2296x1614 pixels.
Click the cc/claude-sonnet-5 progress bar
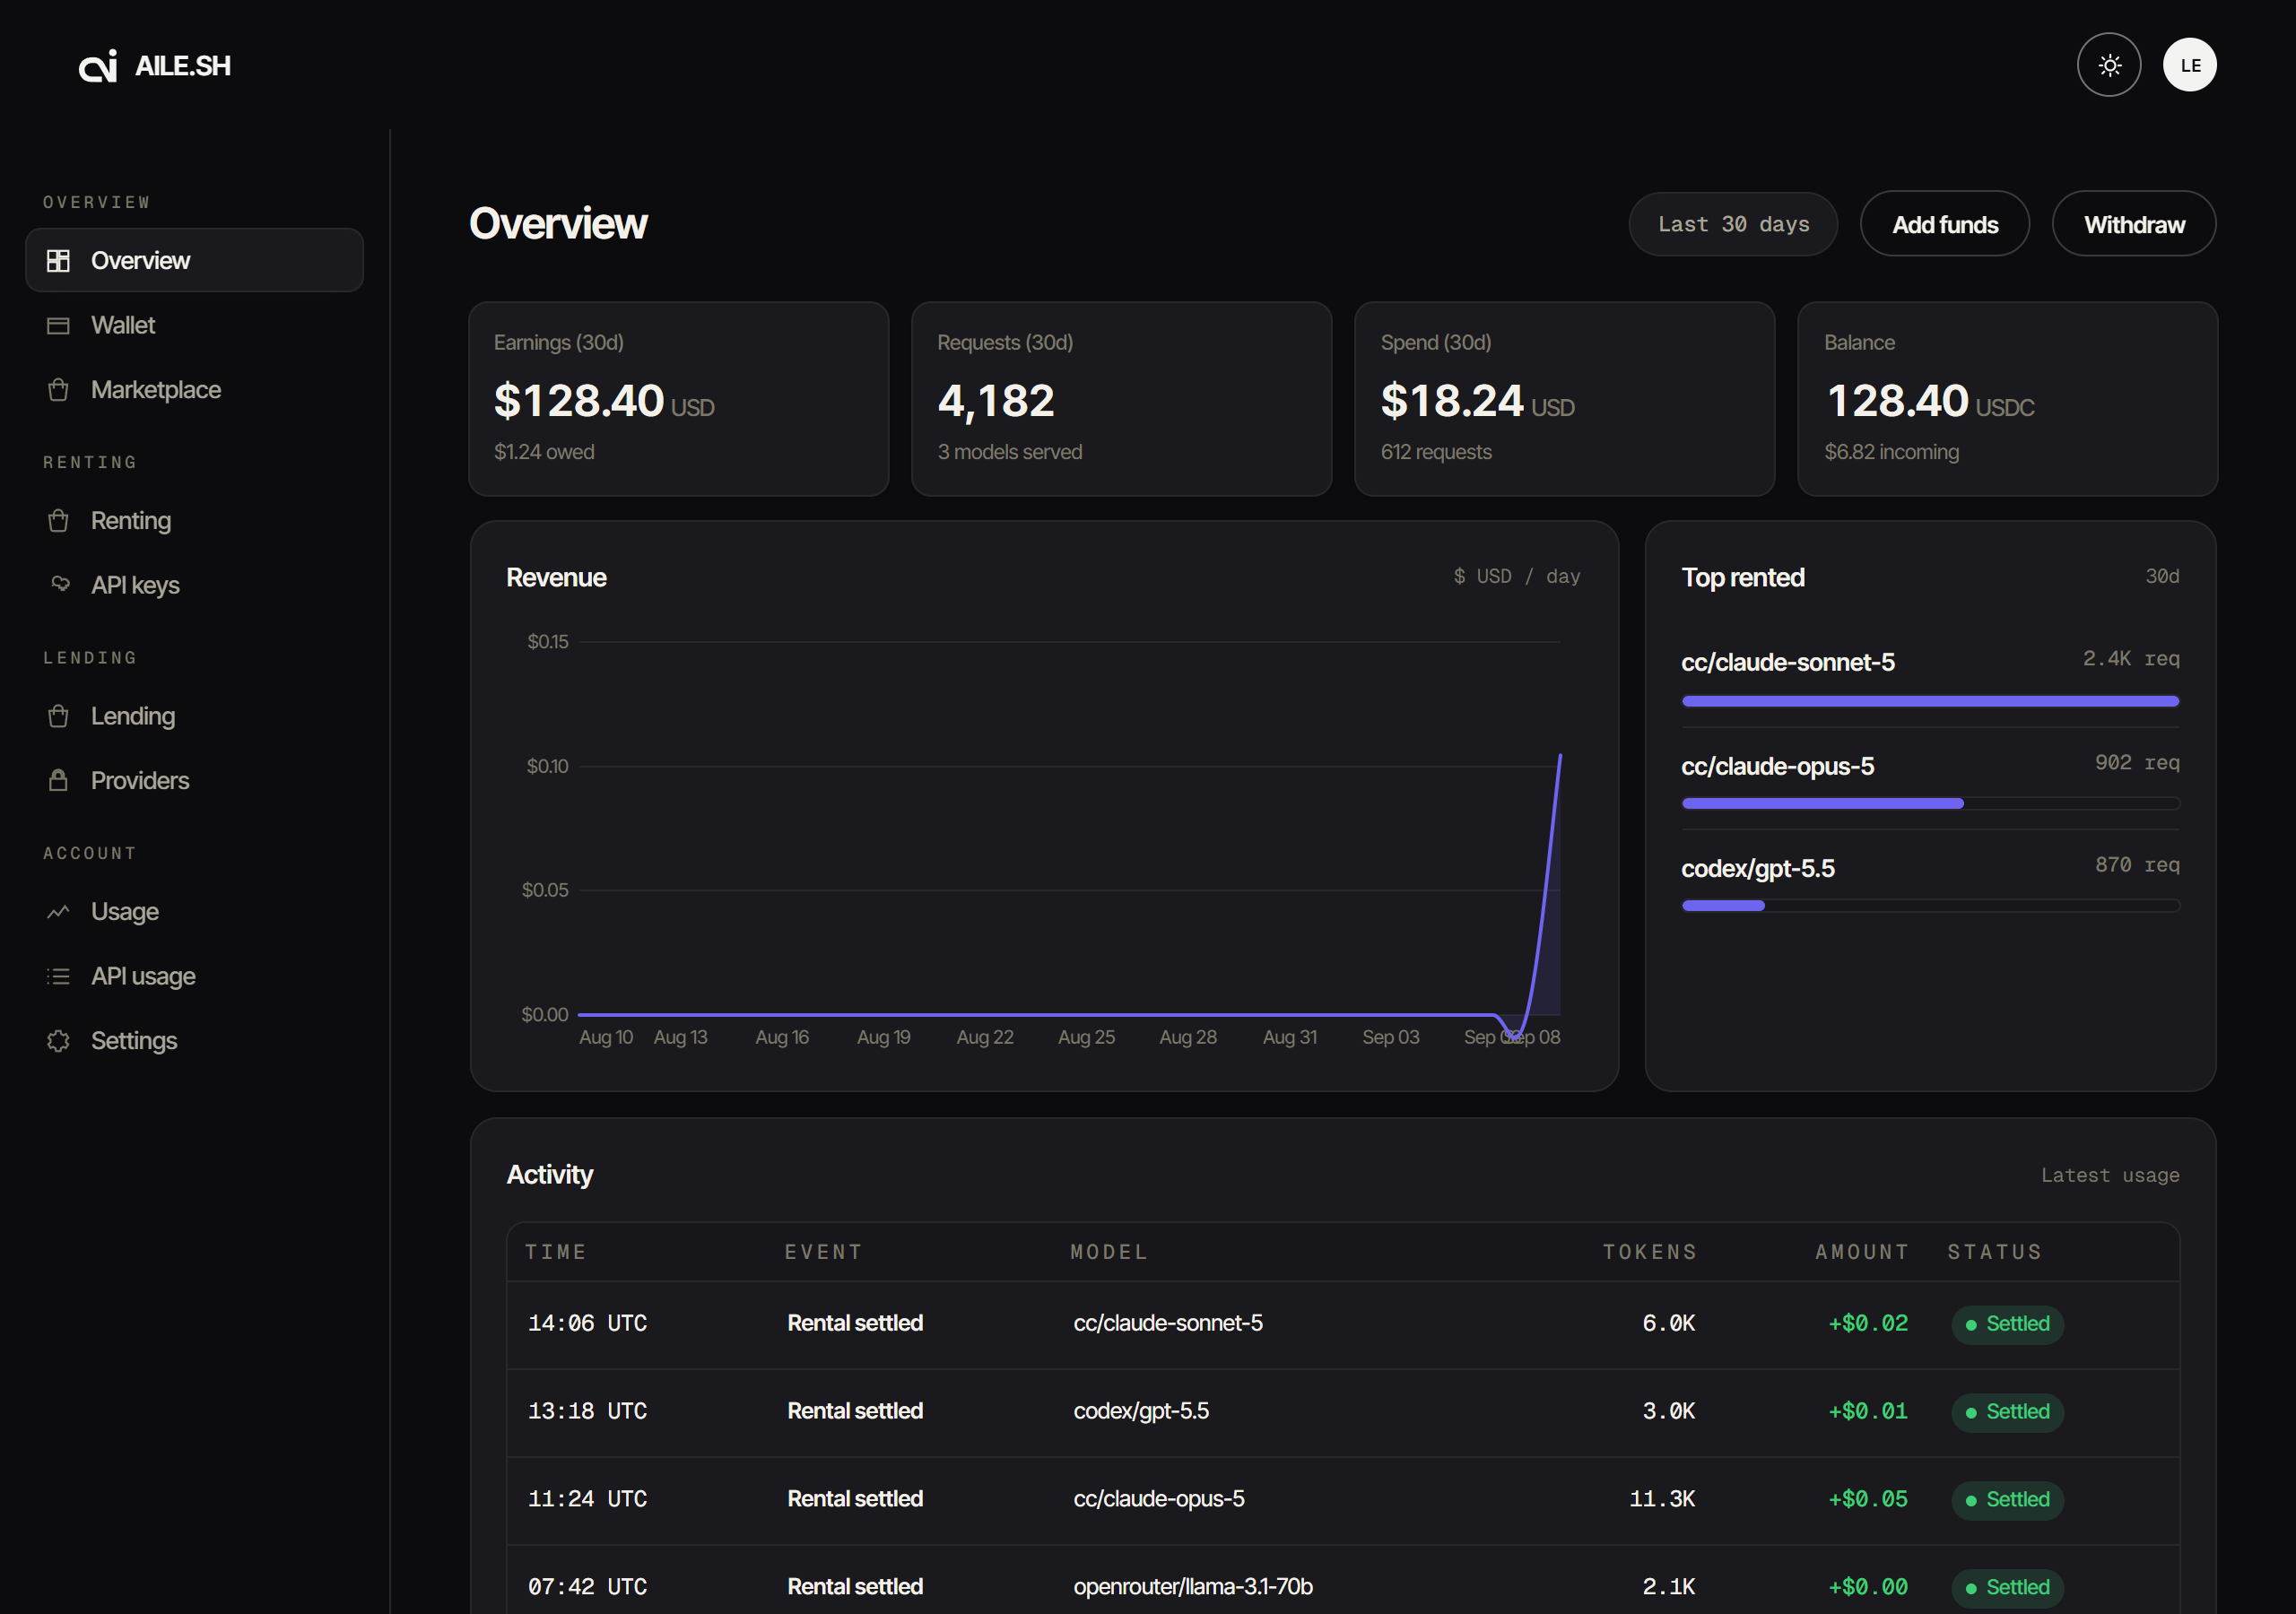[x=1930, y=701]
